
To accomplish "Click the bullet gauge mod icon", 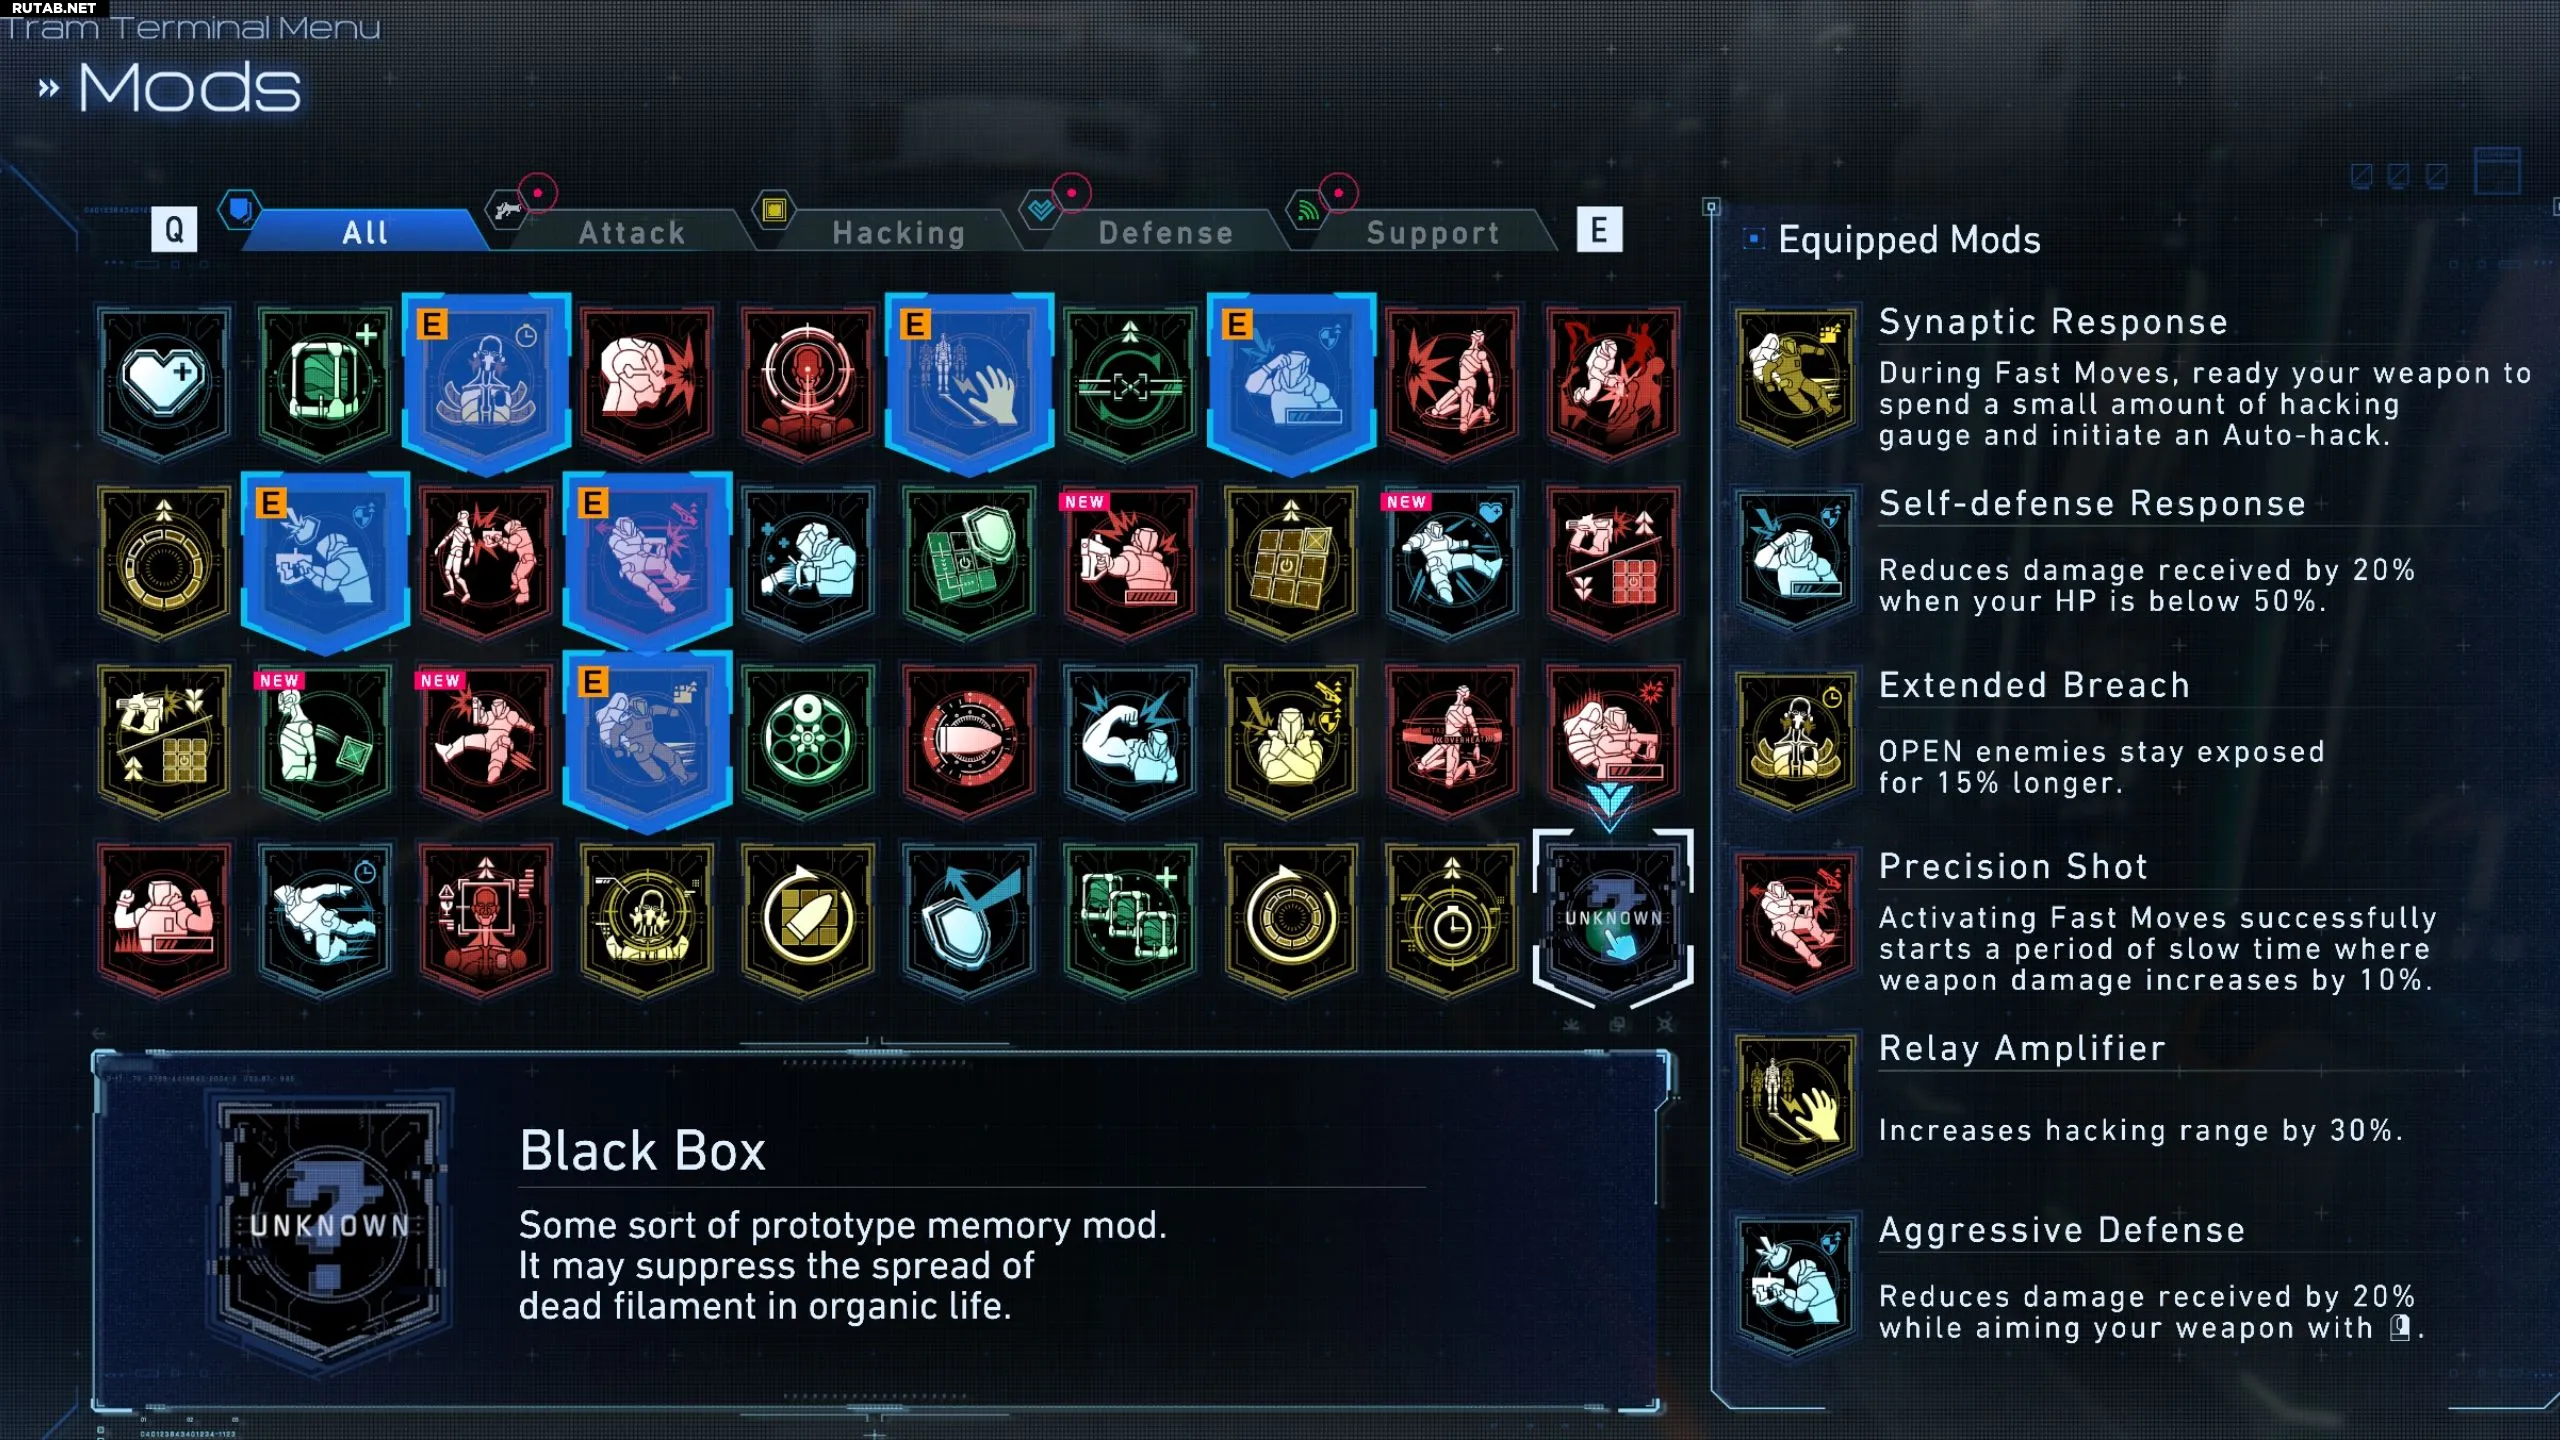I will point(969,740).
